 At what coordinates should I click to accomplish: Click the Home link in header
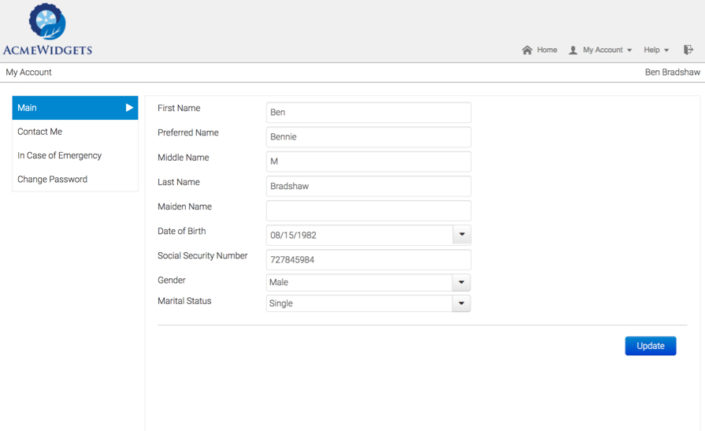pyautogui.click(x=546, y=50)
